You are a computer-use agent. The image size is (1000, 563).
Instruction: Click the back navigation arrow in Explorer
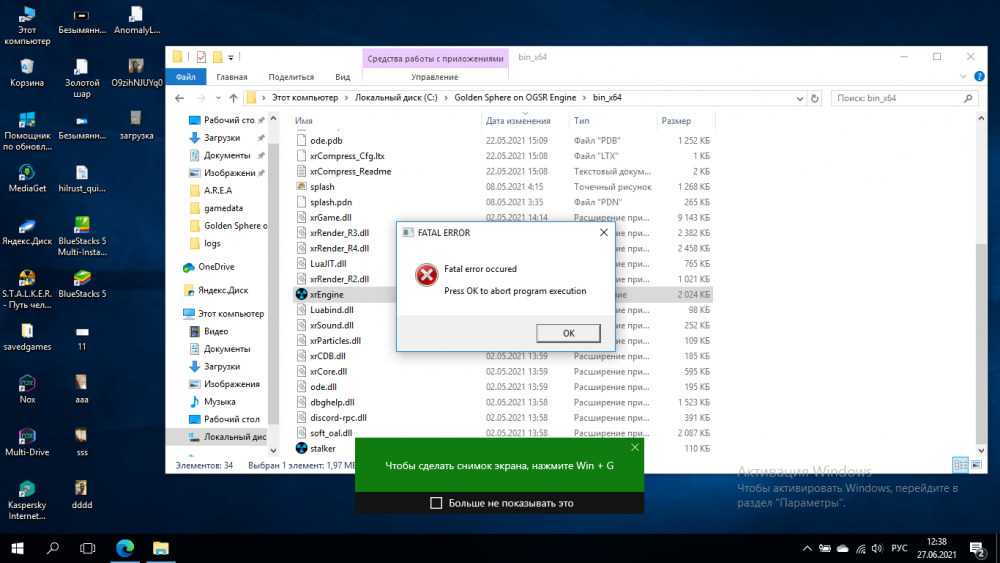click(180, 98)
